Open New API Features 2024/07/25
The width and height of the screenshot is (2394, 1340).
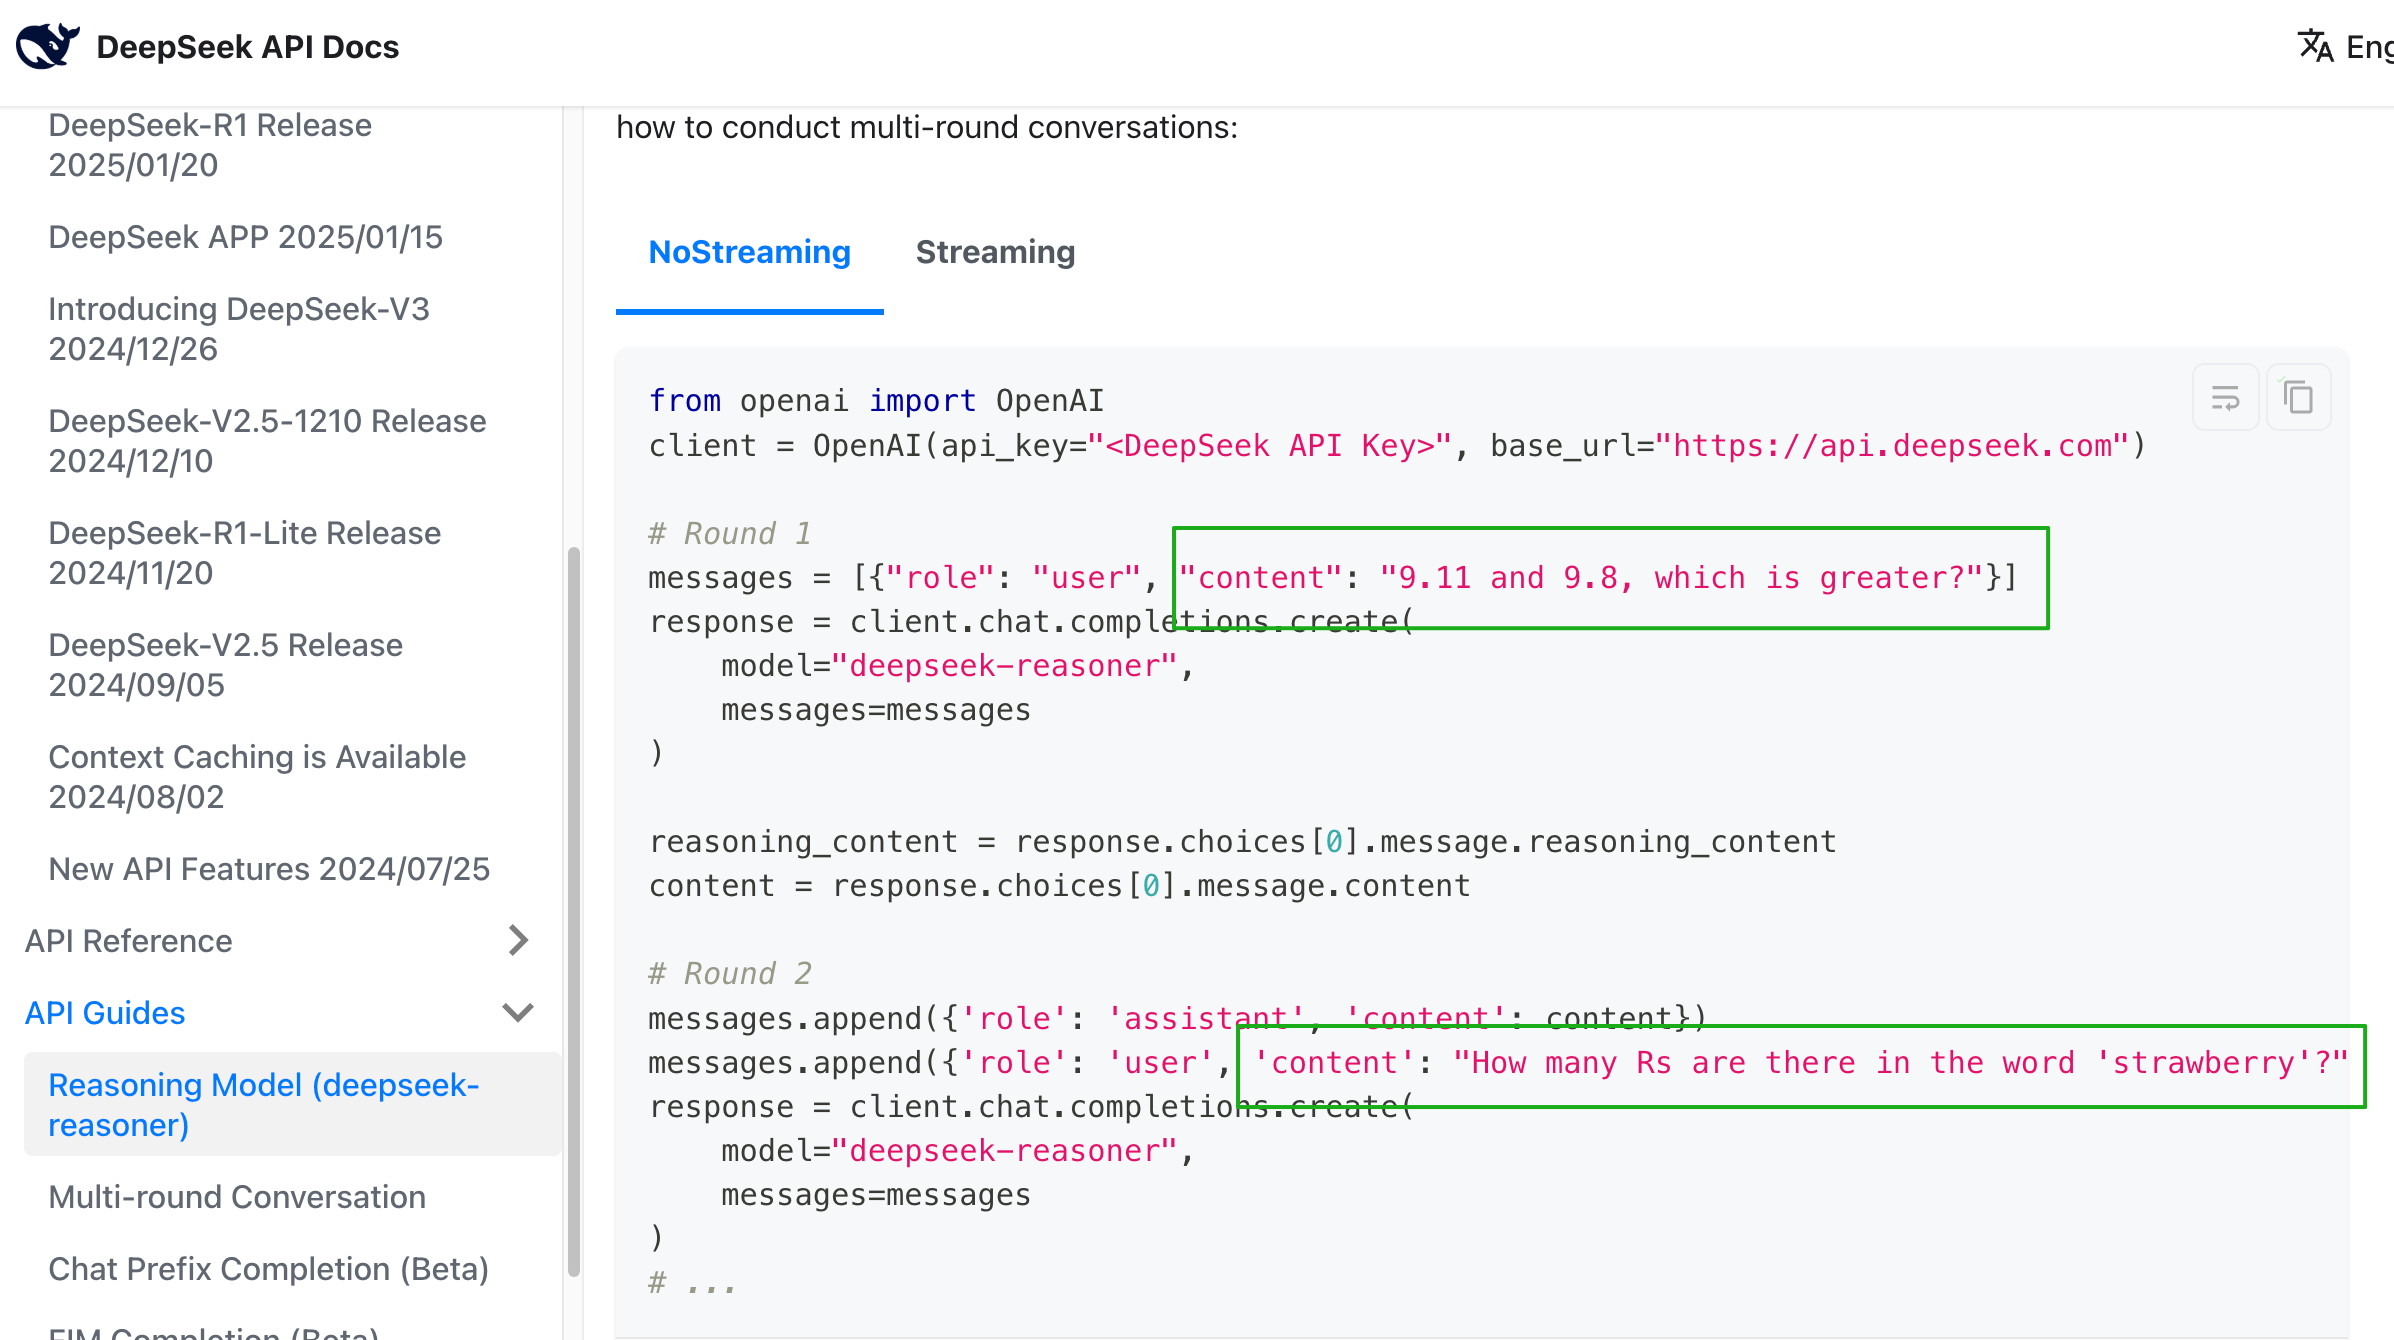[269, 869]
